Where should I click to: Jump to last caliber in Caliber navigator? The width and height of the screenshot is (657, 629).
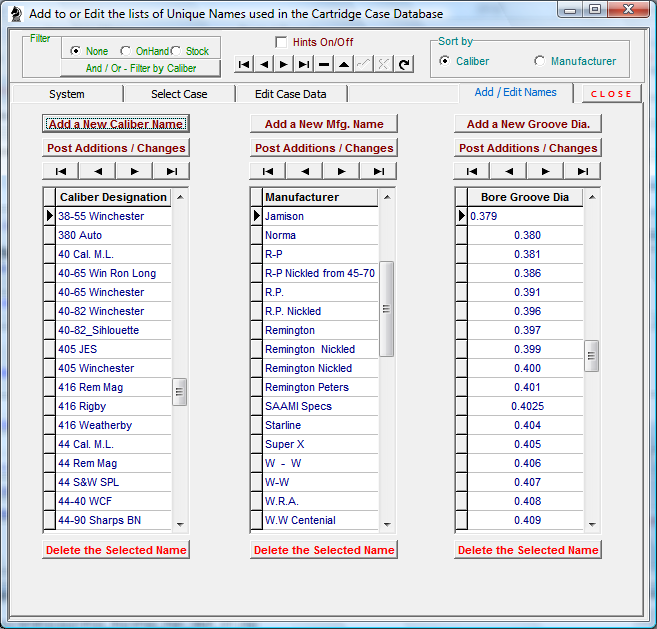[172, 171]
